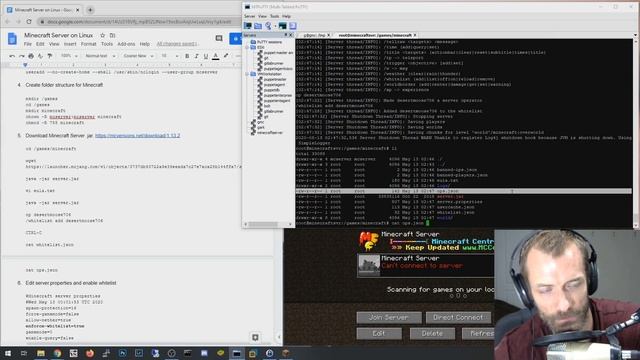The width and height of the screenshot is (640, 360).
Task: Click the move-to-folder icon beside document title
Action: click(112, 36)
